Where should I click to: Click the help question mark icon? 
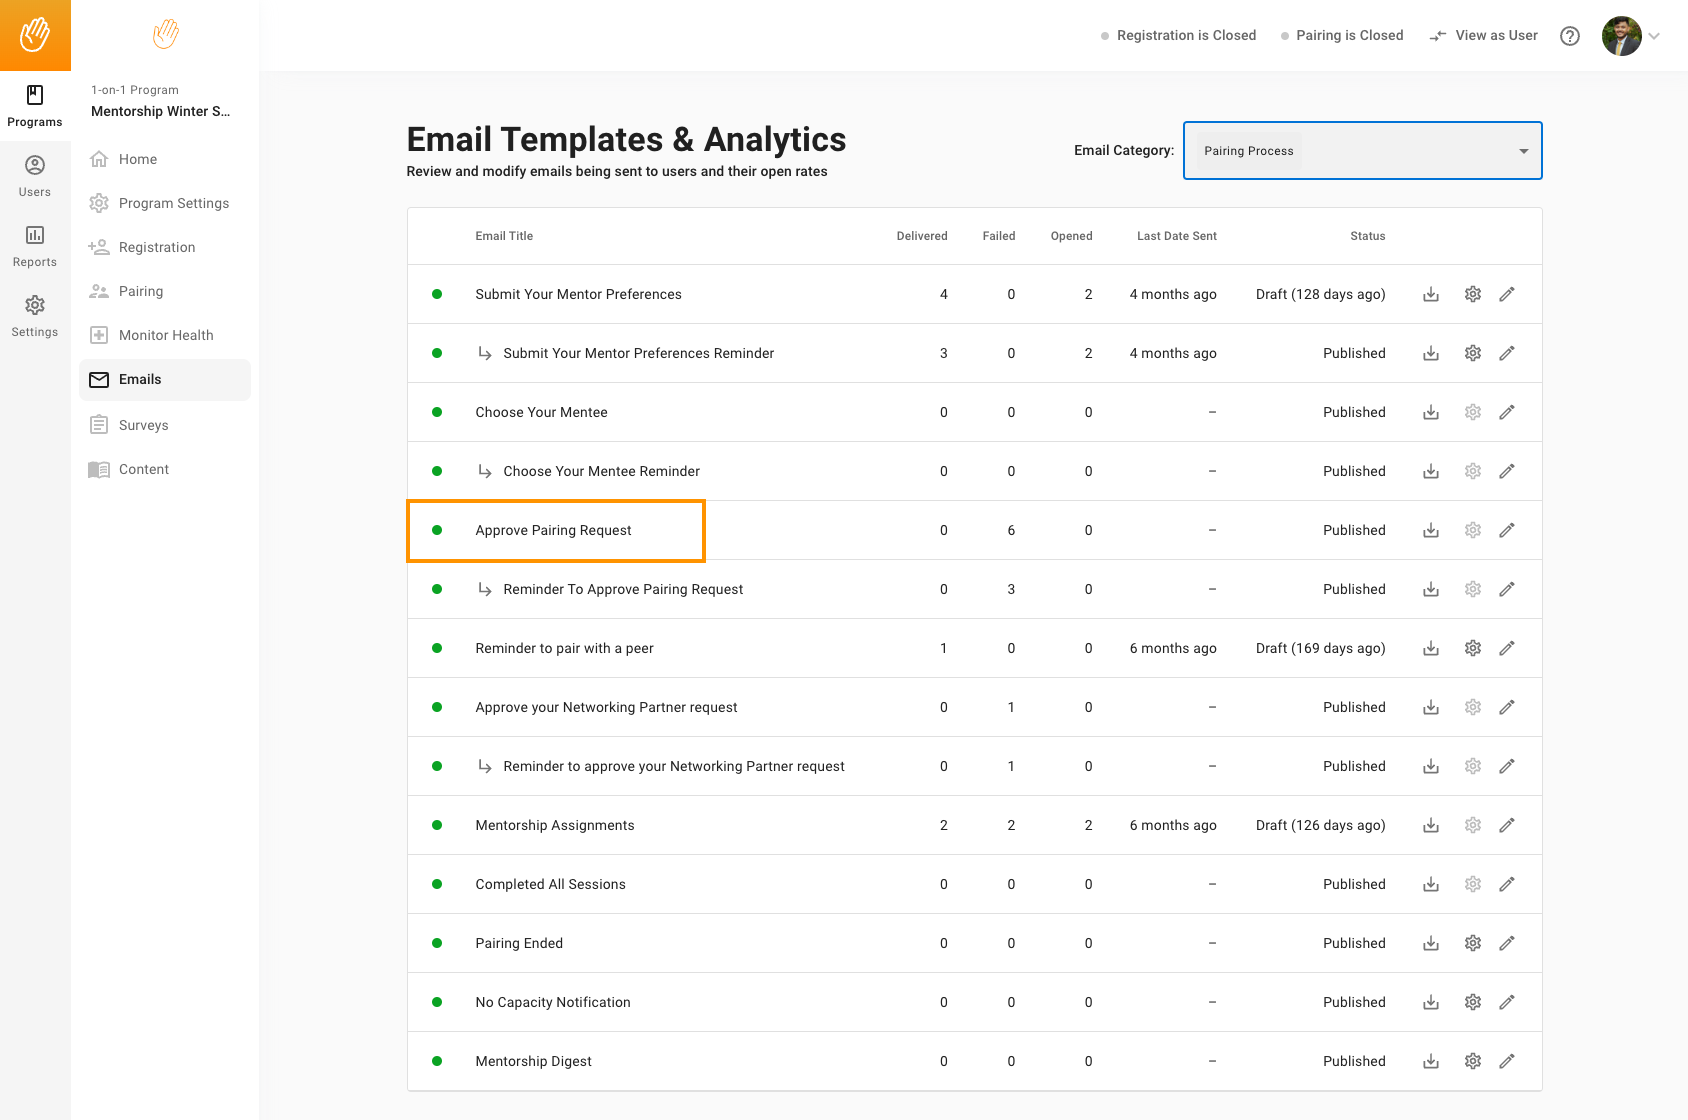click(1570, 36)
